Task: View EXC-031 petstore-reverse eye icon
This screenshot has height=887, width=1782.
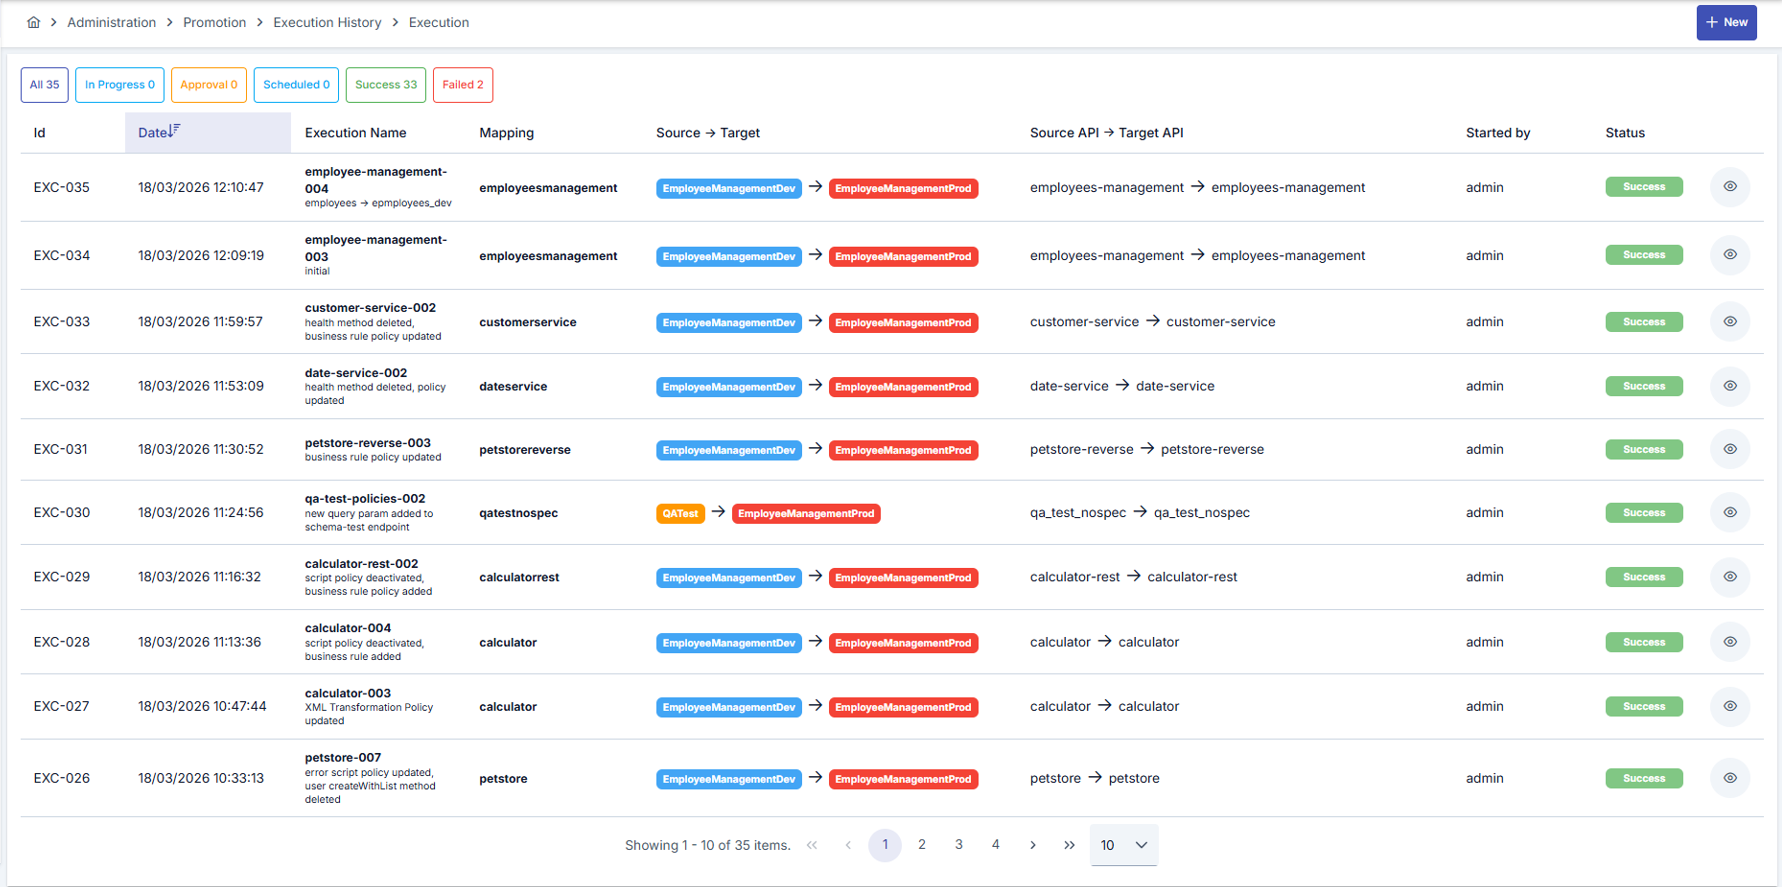Action: [x=1729, y=449]
